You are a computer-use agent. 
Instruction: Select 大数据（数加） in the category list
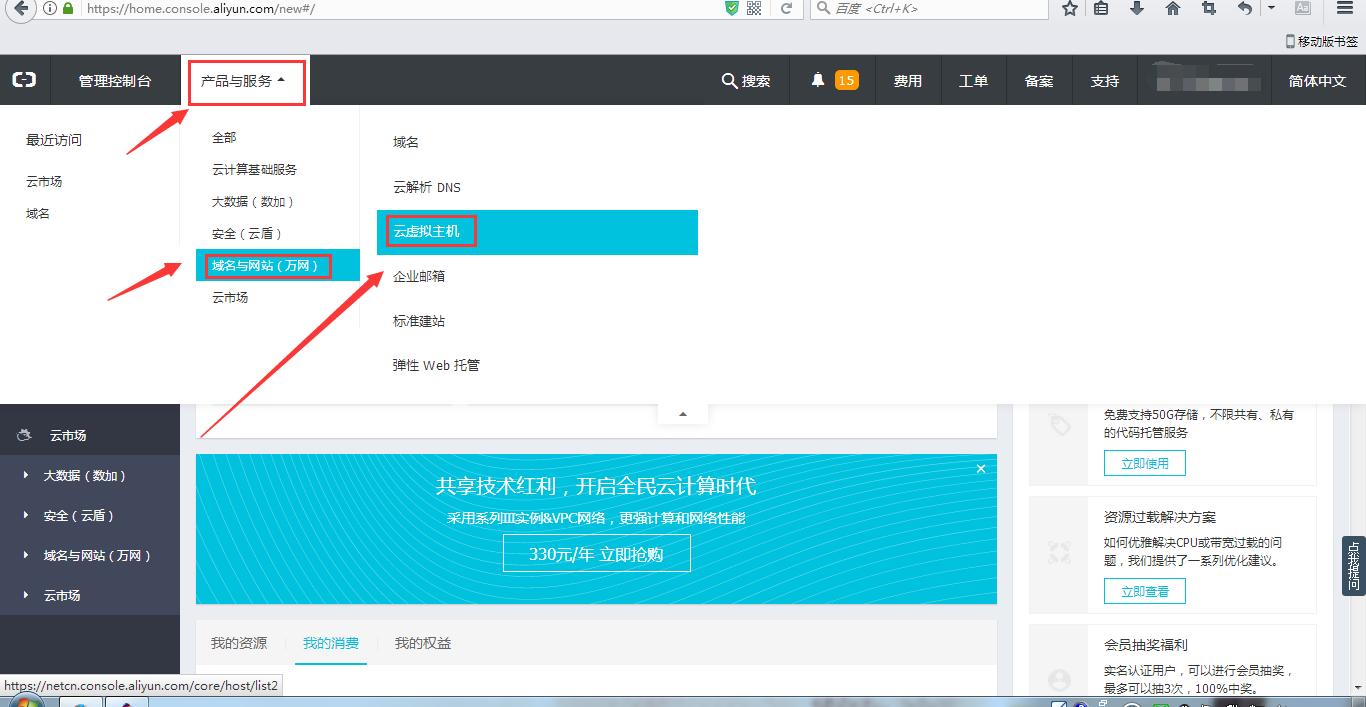click(253, 202)
